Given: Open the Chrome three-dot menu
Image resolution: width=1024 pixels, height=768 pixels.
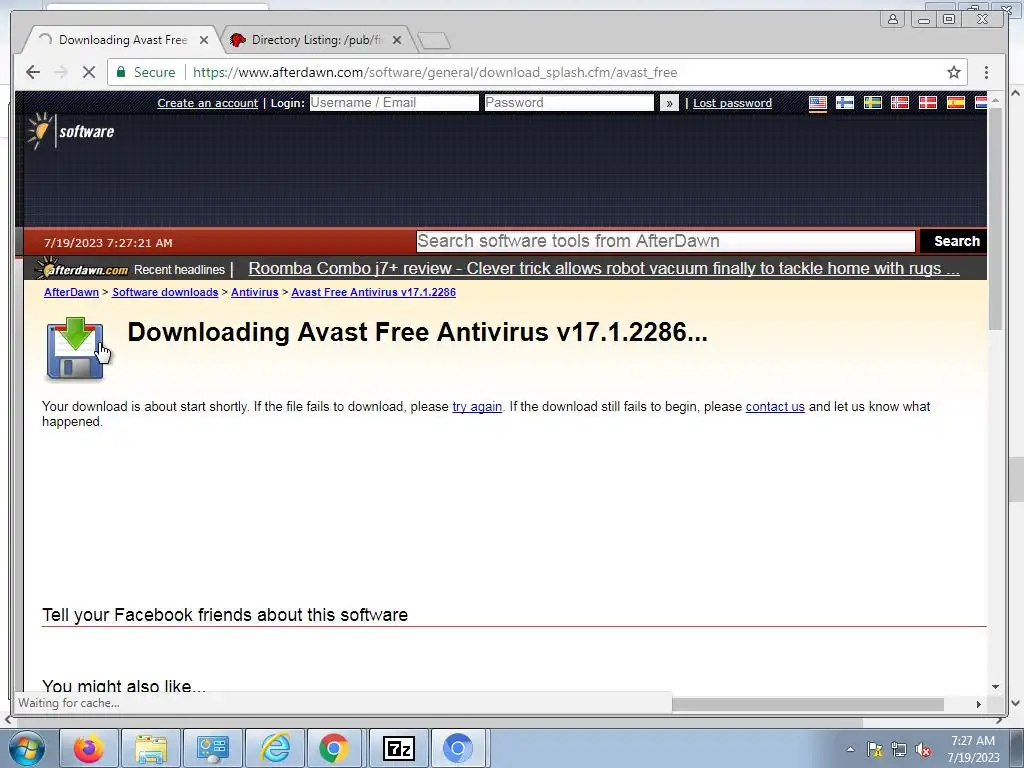Looking at the screenshot, I should (x=986, y=72).
